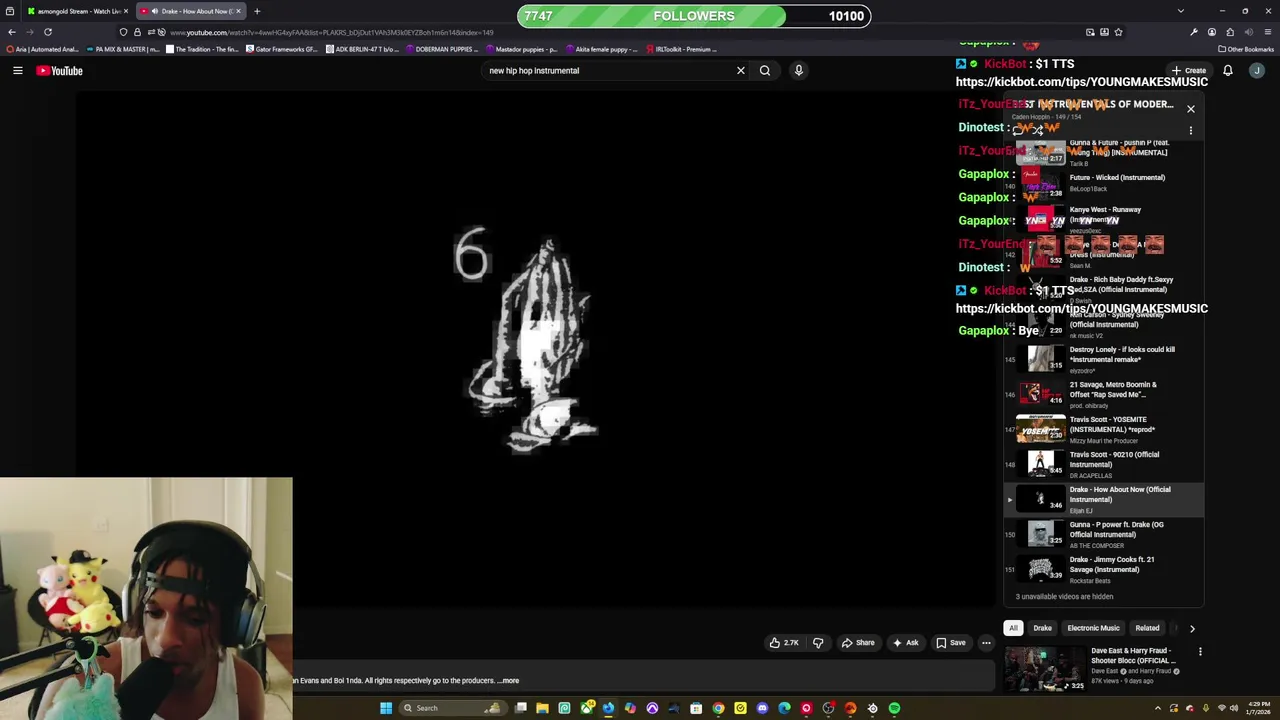The height and width of the screenshot is (720, 1280).
Task: Open the YouTube guide hamburger menu
Action: point(17,71)
